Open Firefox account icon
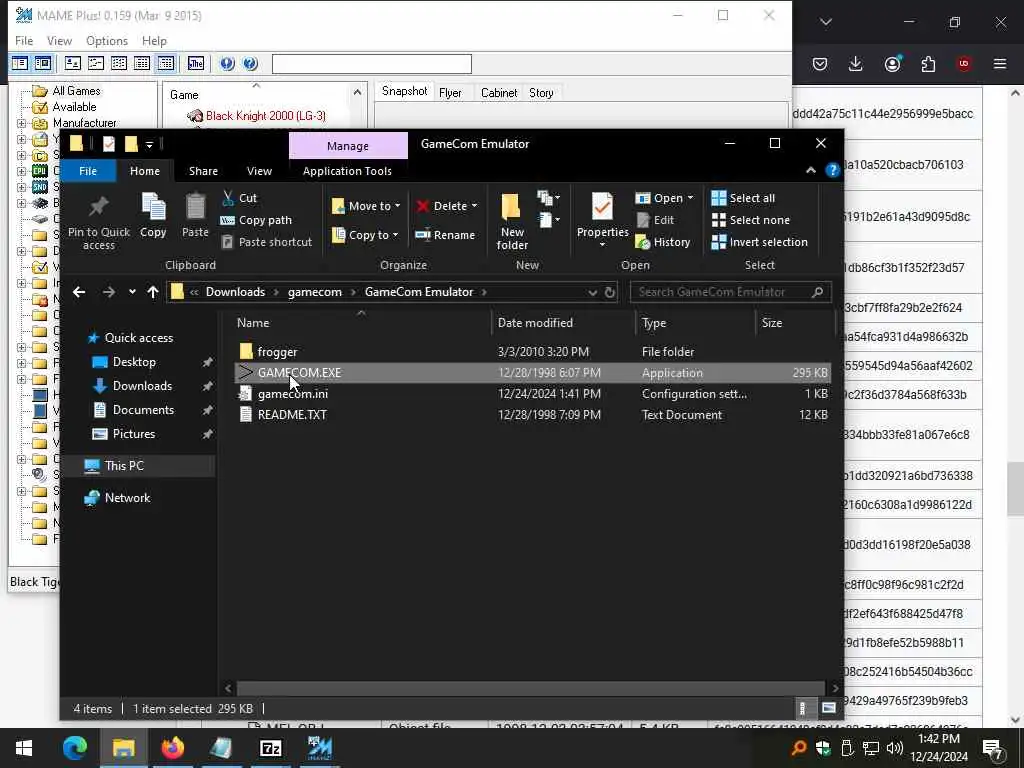The height and width of the screenshot is (768, 1024). [x=892, y=63]
